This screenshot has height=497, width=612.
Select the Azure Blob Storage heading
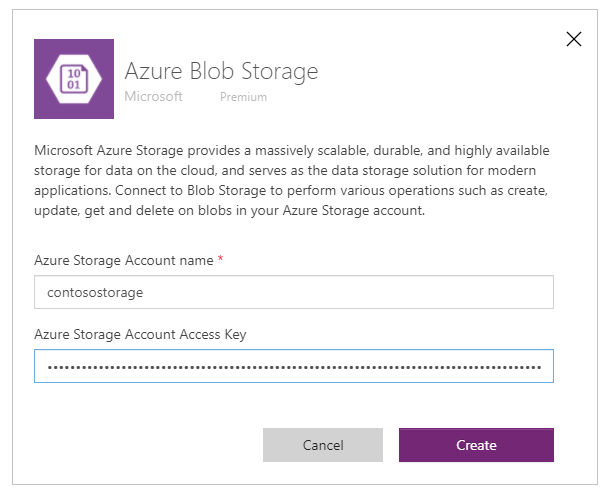point(221,71)
